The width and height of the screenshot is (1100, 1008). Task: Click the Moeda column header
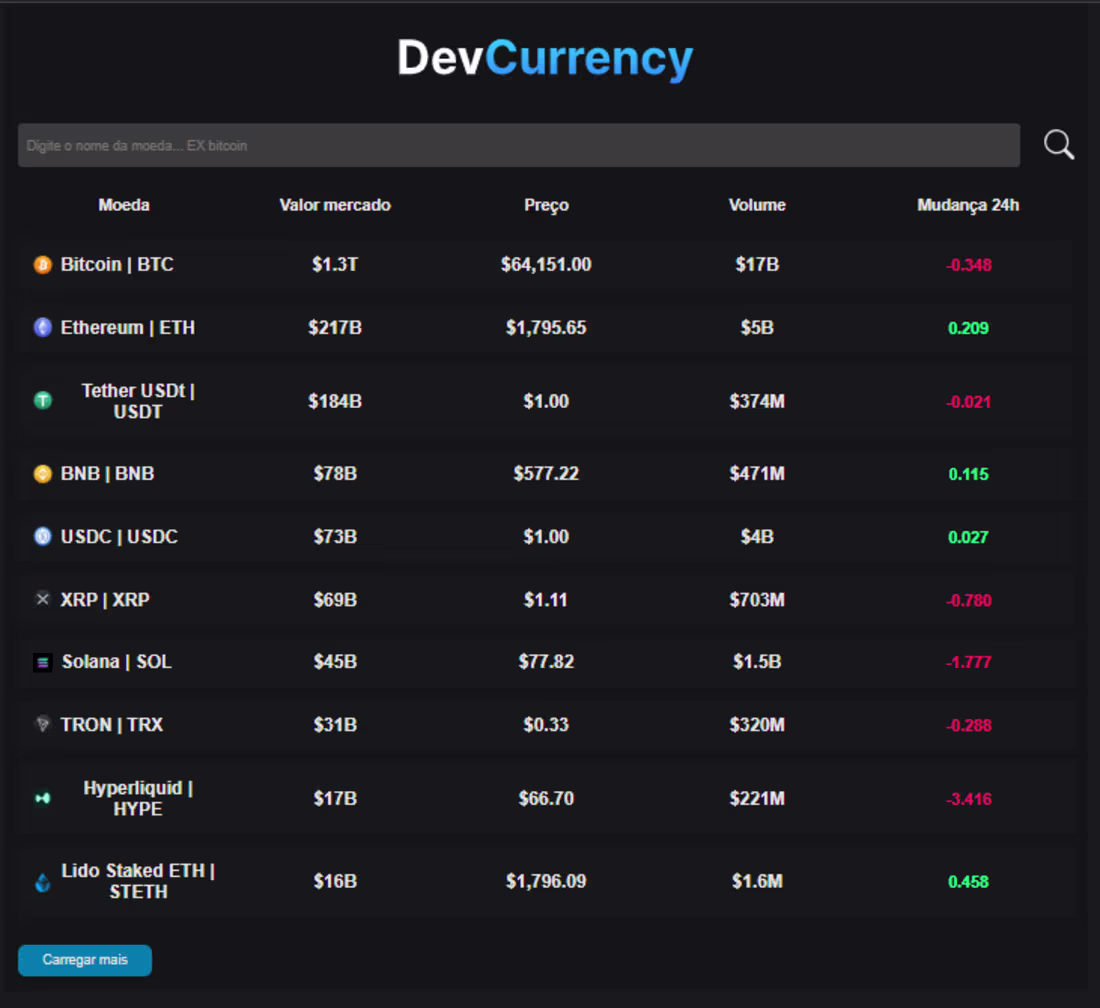123,205
